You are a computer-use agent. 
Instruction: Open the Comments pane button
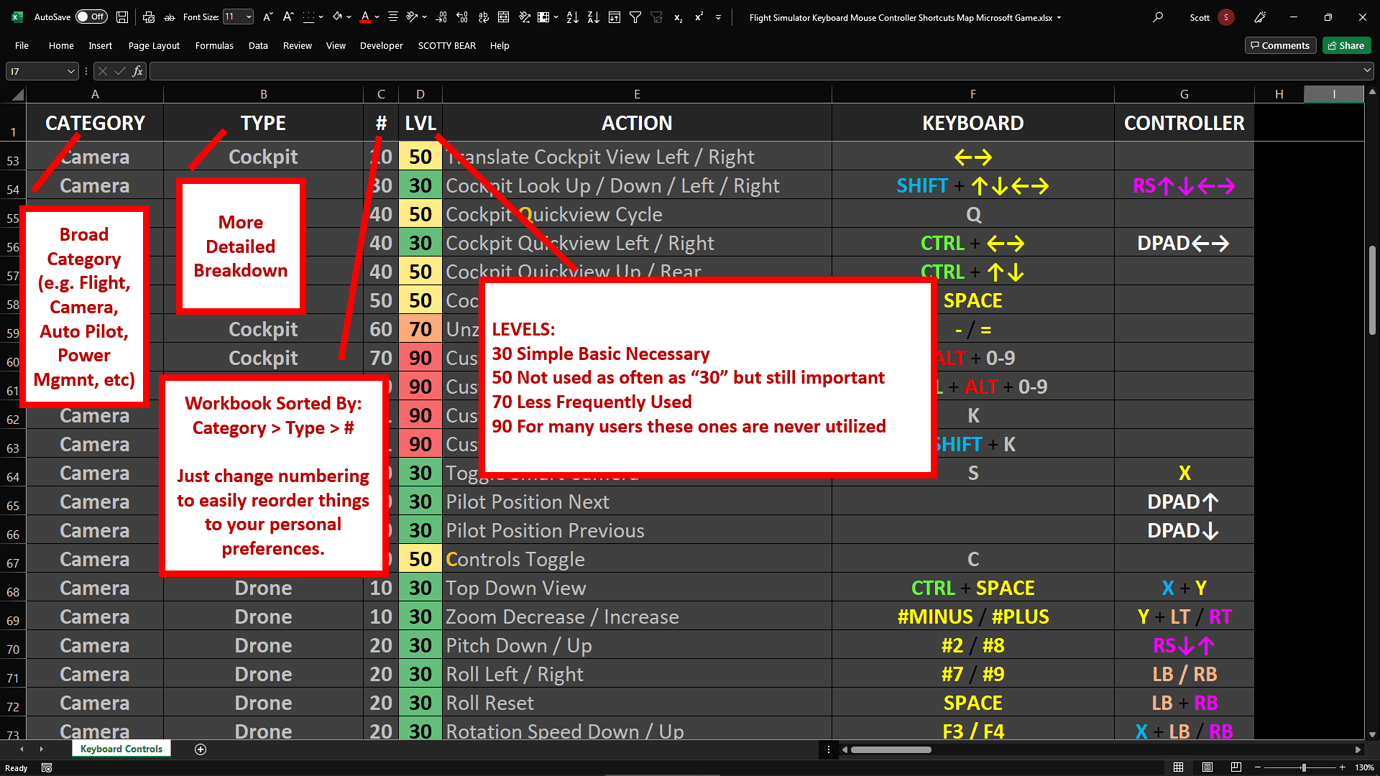pyautogui.click(x=1280, y=45)
